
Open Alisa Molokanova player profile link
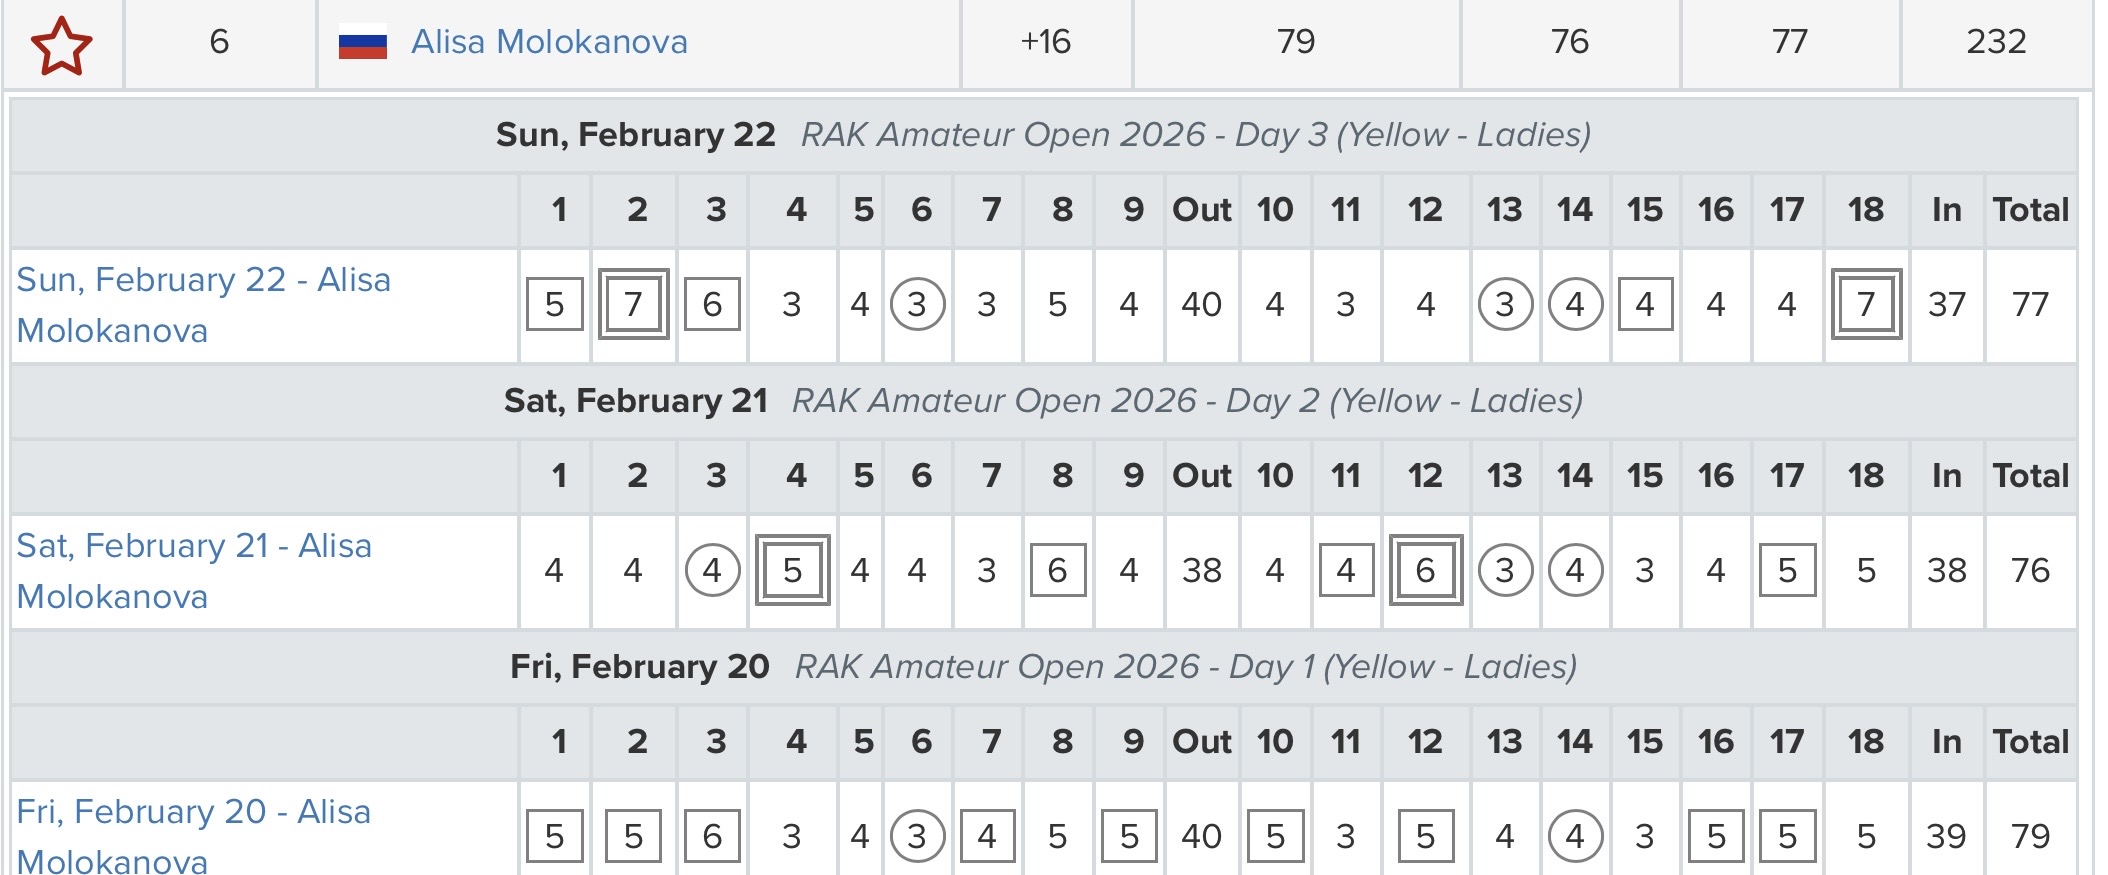549,42
